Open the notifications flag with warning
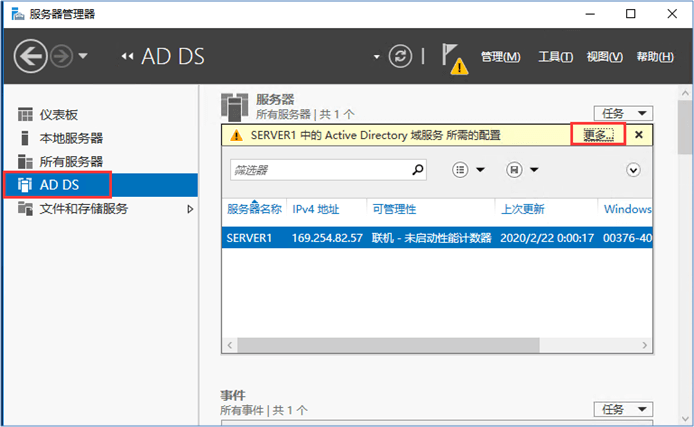The height and width of the screenshot is (427, 694). (x=455, y=58)
